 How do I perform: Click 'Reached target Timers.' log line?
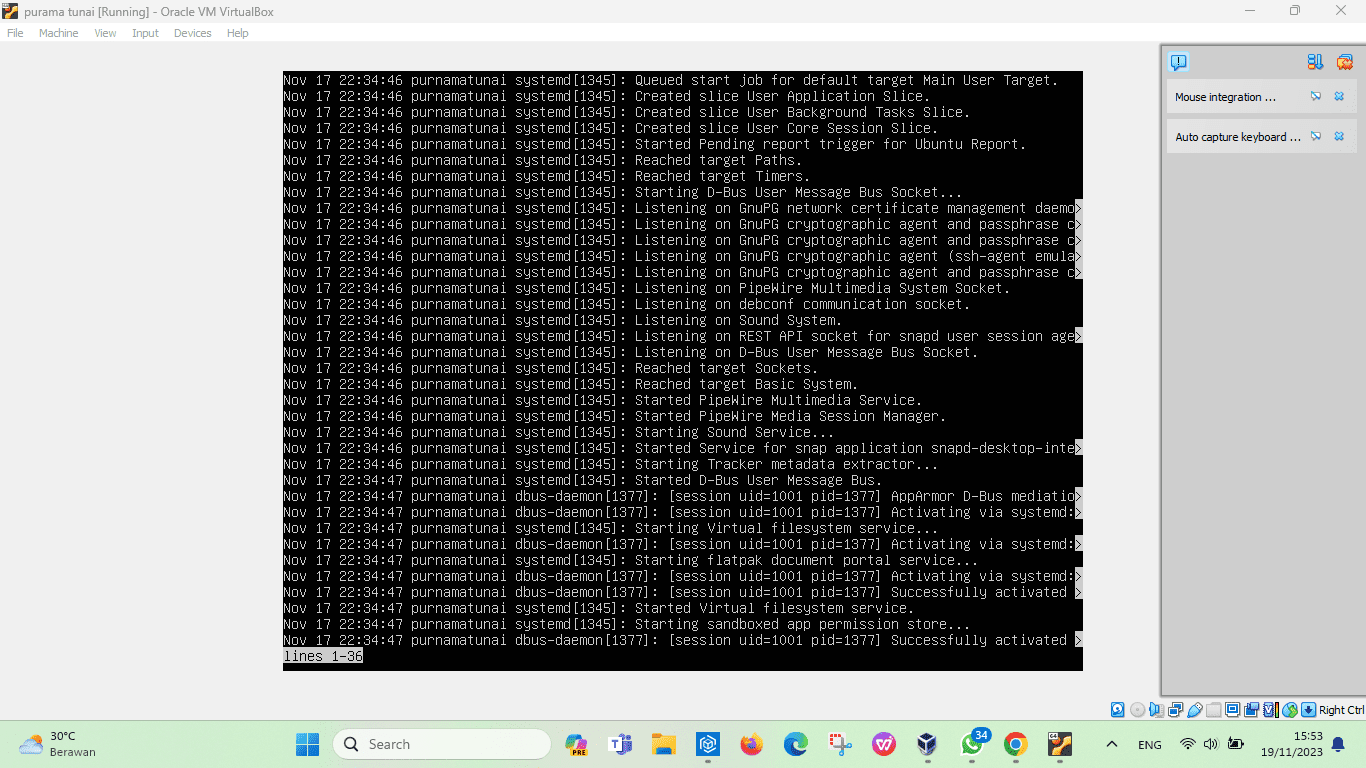coord(722,176)
